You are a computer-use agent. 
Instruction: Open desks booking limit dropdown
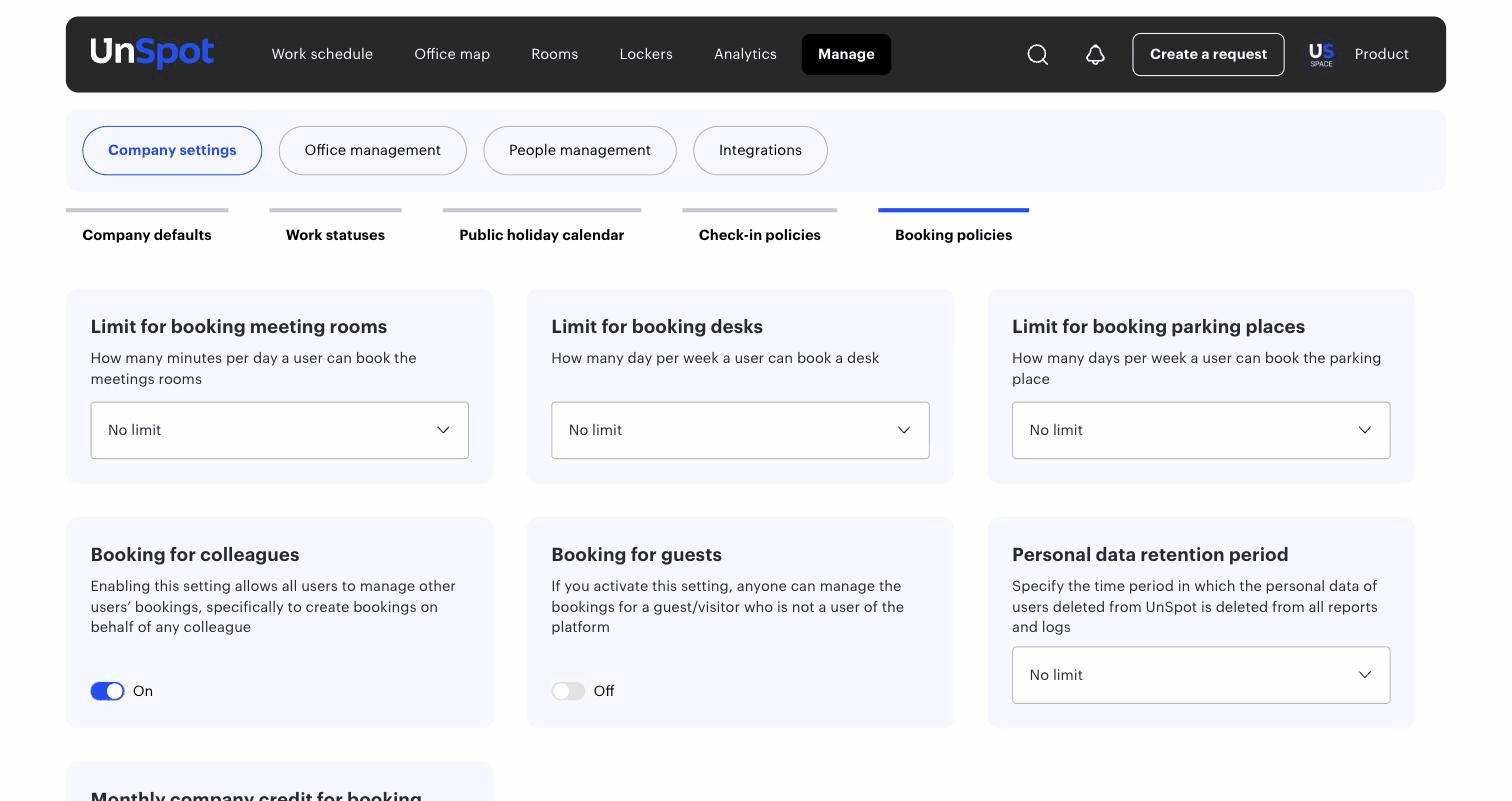pos(740,430)
